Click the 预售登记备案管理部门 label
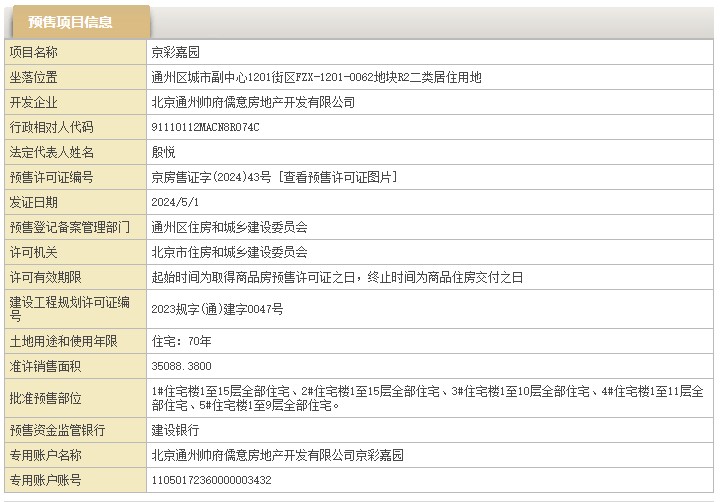 click(x=70, y=227)
